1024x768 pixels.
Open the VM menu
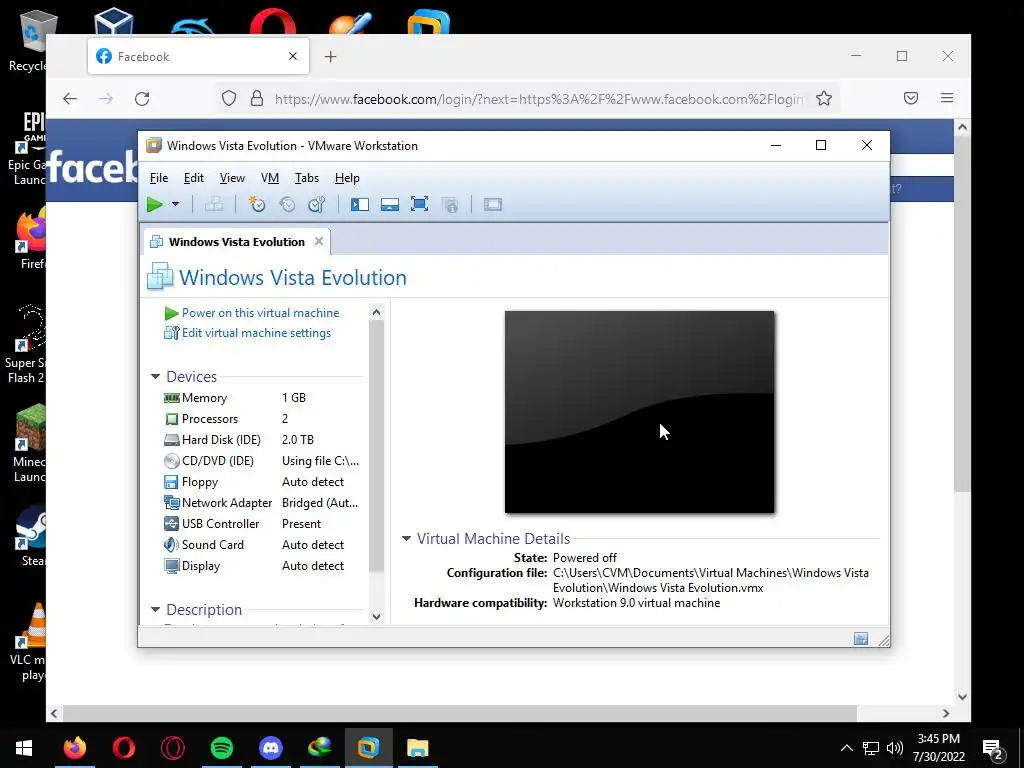pyautogui.click(x=270, y=178)
